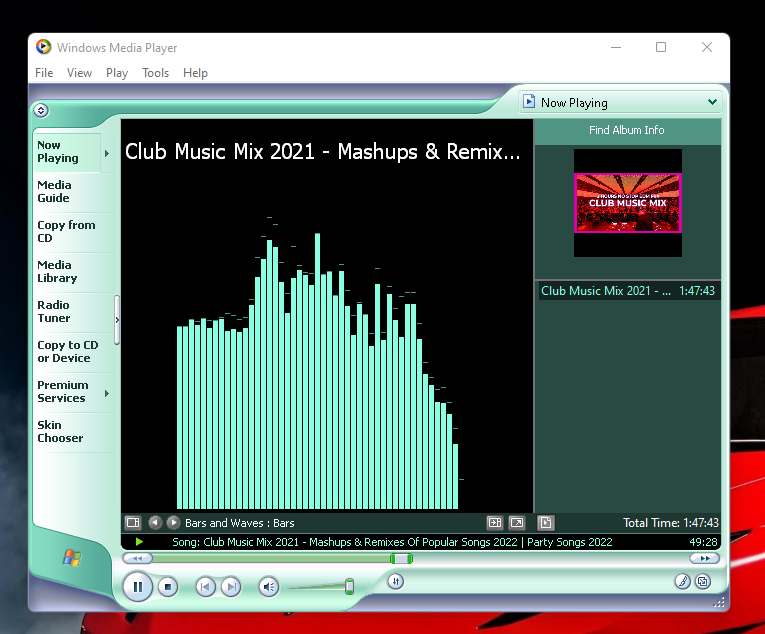Click the Total Time 1:47:43 text

(671, 523)
